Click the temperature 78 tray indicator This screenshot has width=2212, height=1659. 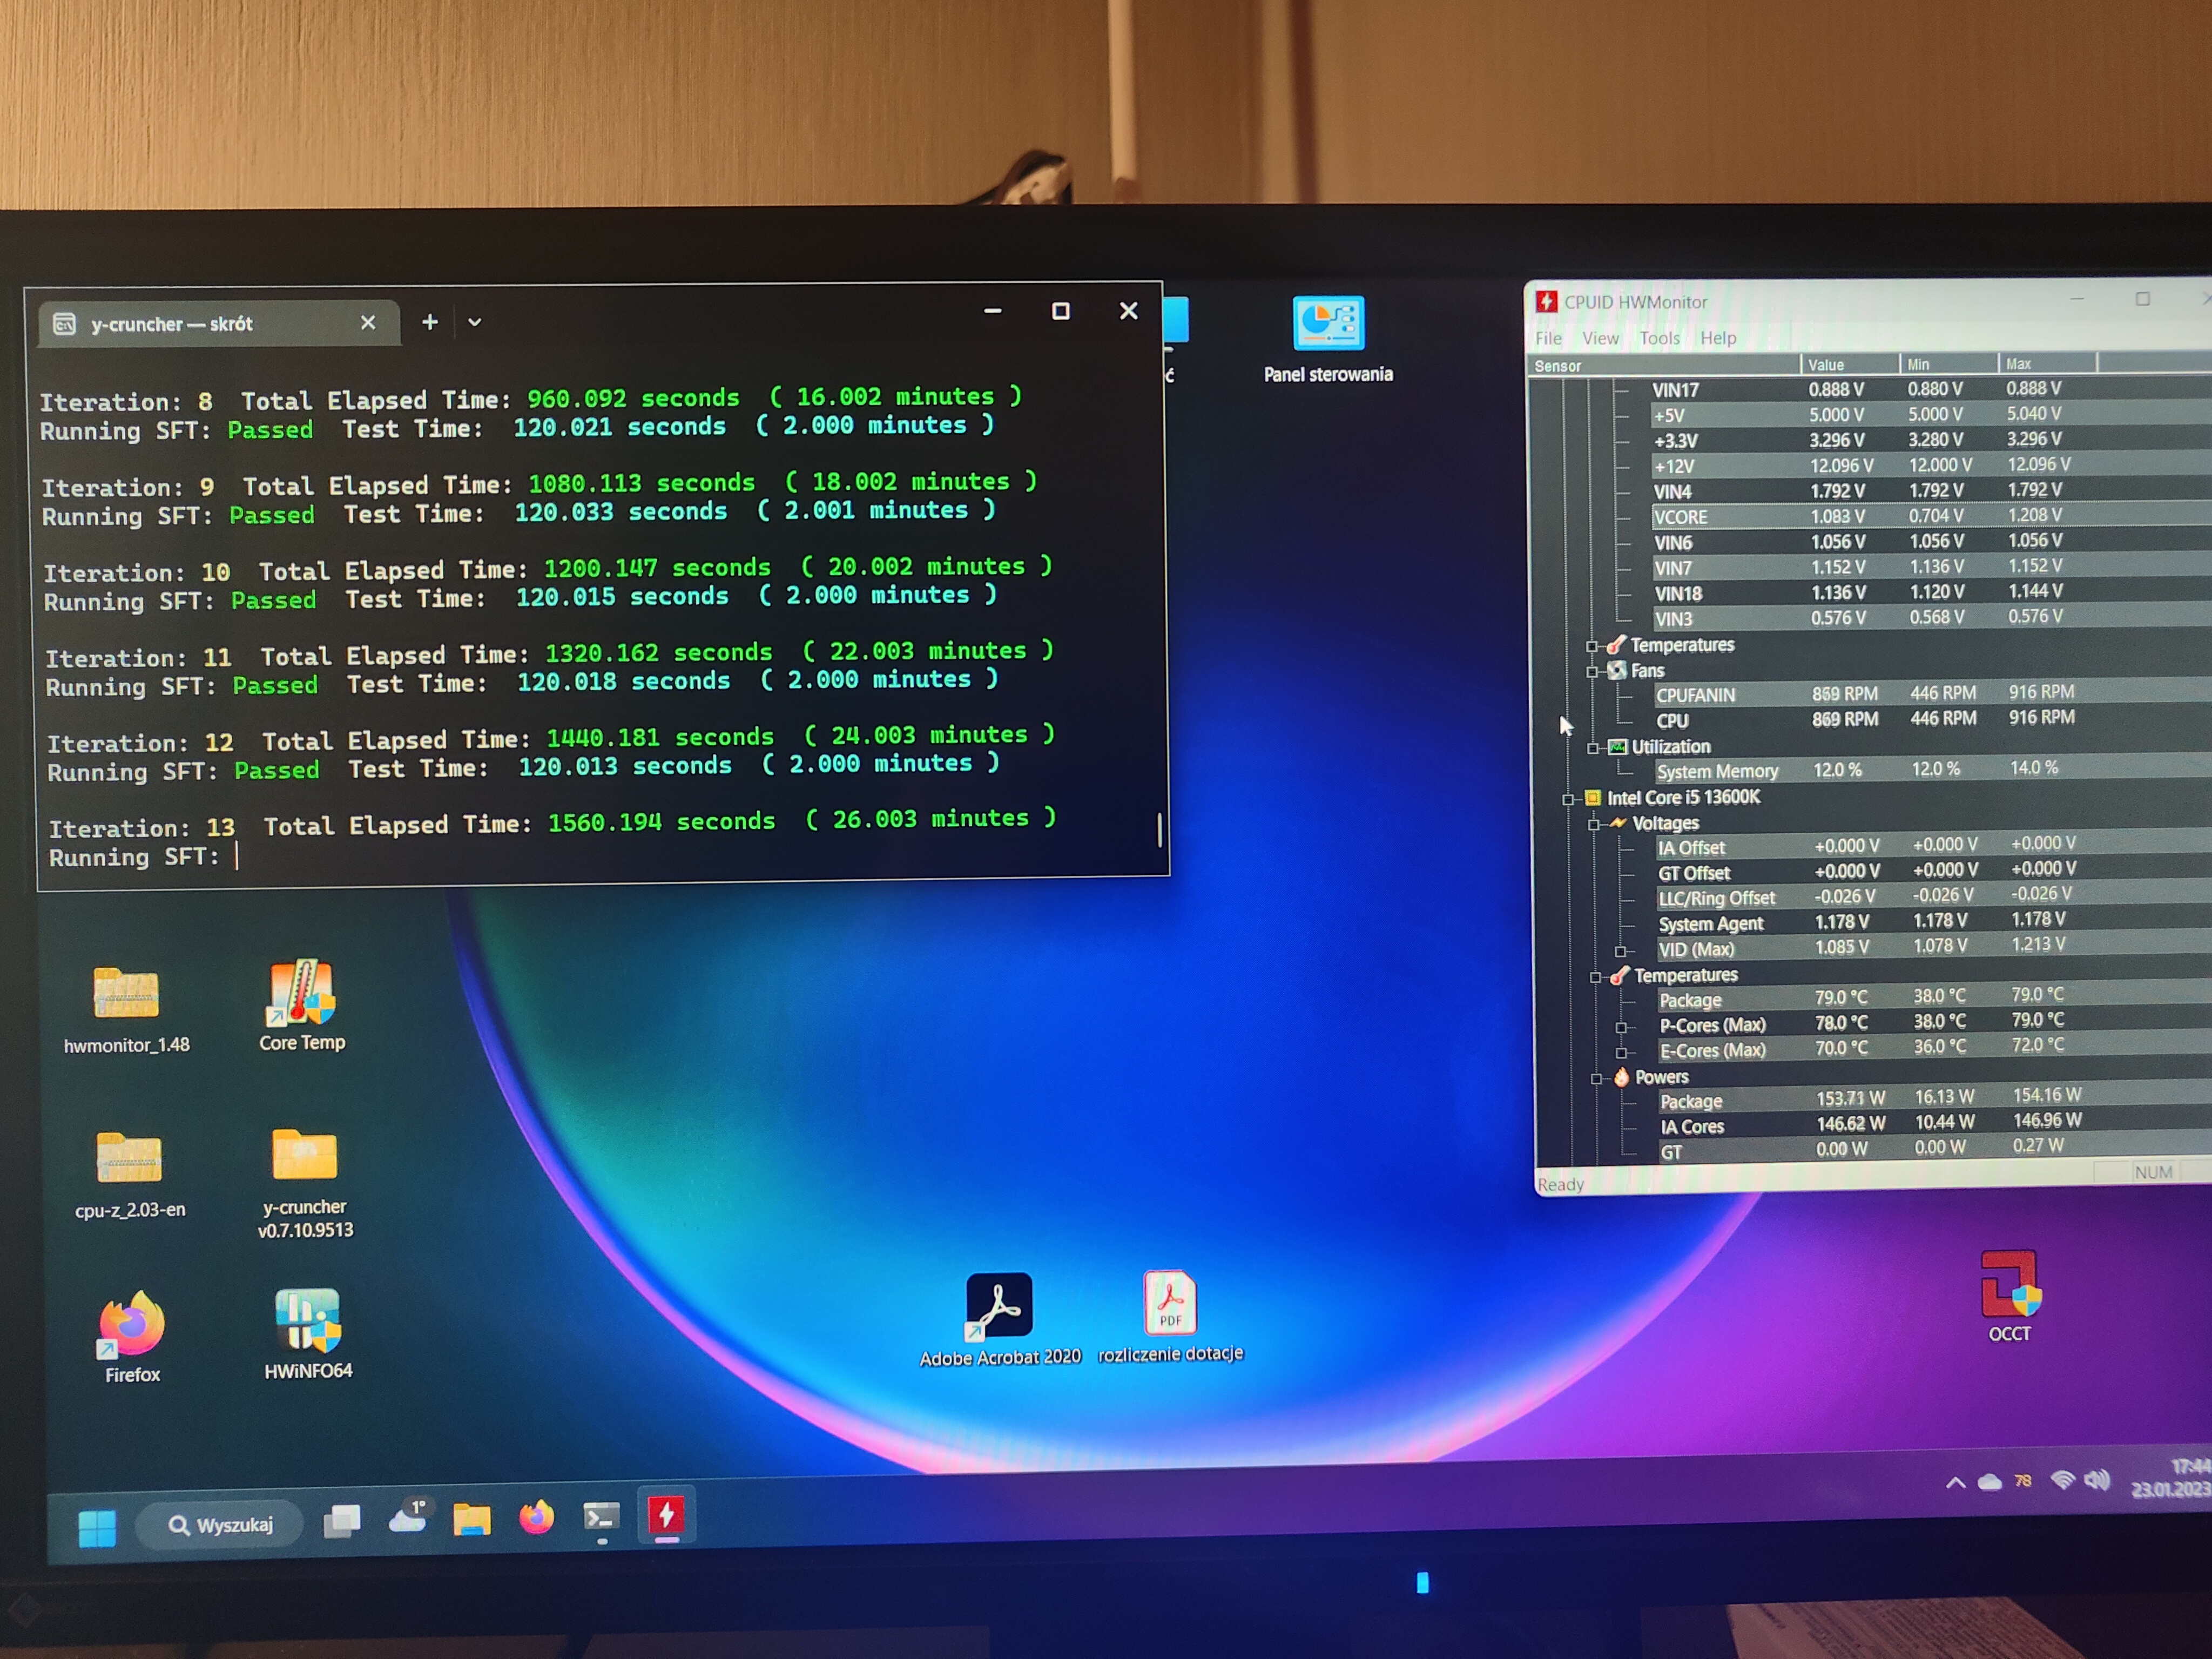click(x=2023, y=1481)
